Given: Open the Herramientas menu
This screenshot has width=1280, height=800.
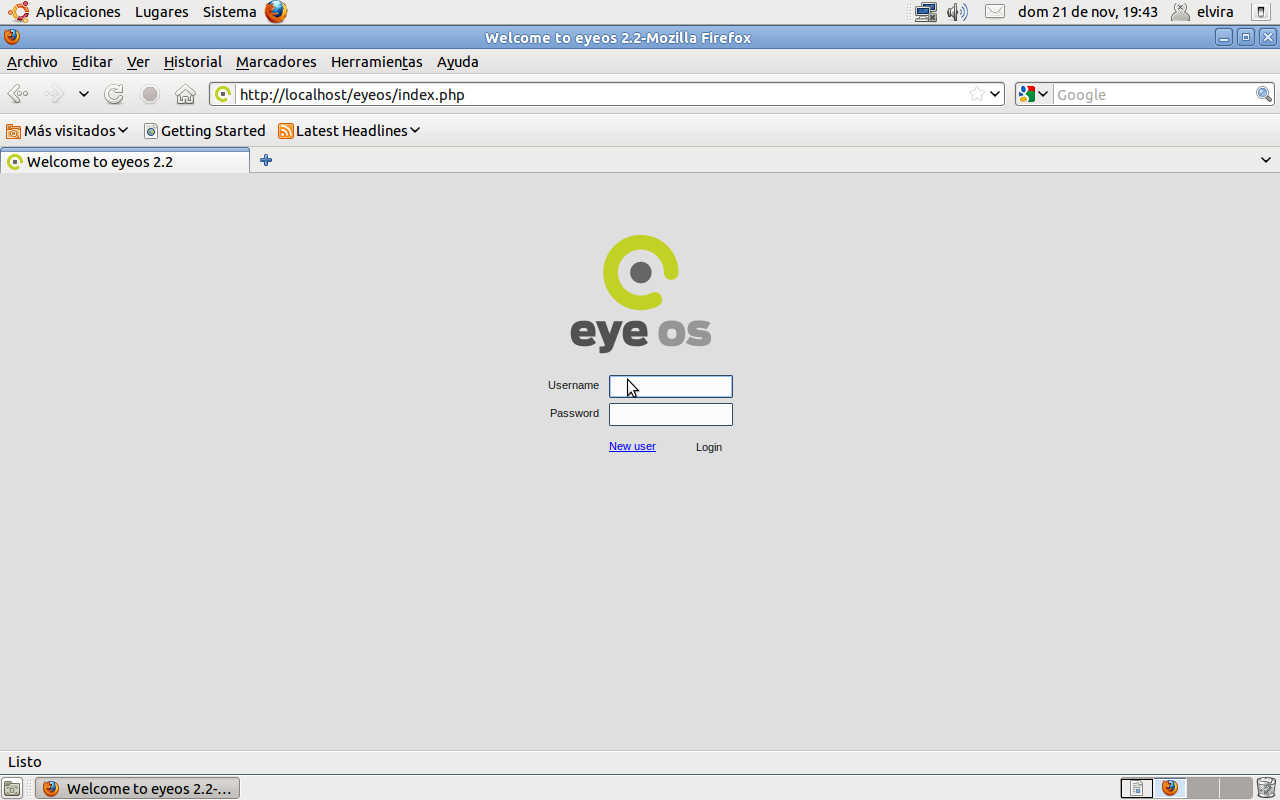Looking at the screenshot, I should pos(376,62).
